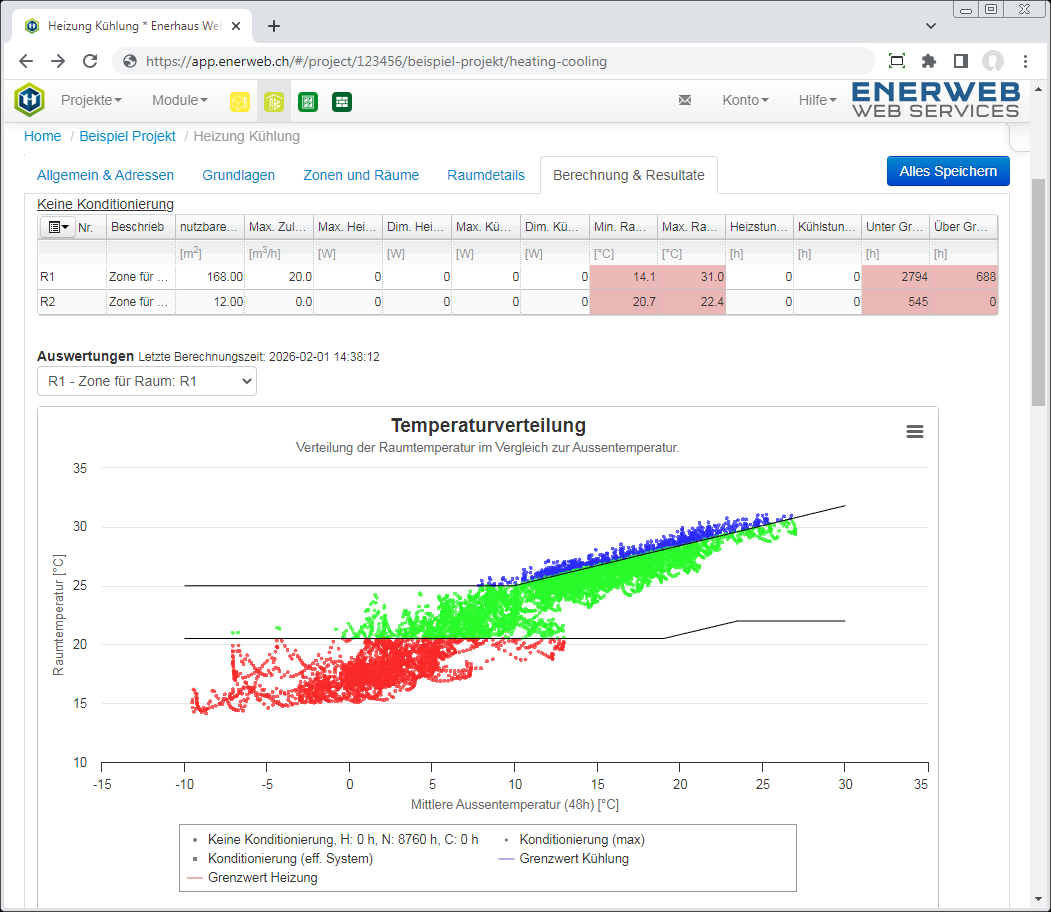Switch to the Zonen und Räume tab
The image size is (1051, 912).
pos(361,175)
